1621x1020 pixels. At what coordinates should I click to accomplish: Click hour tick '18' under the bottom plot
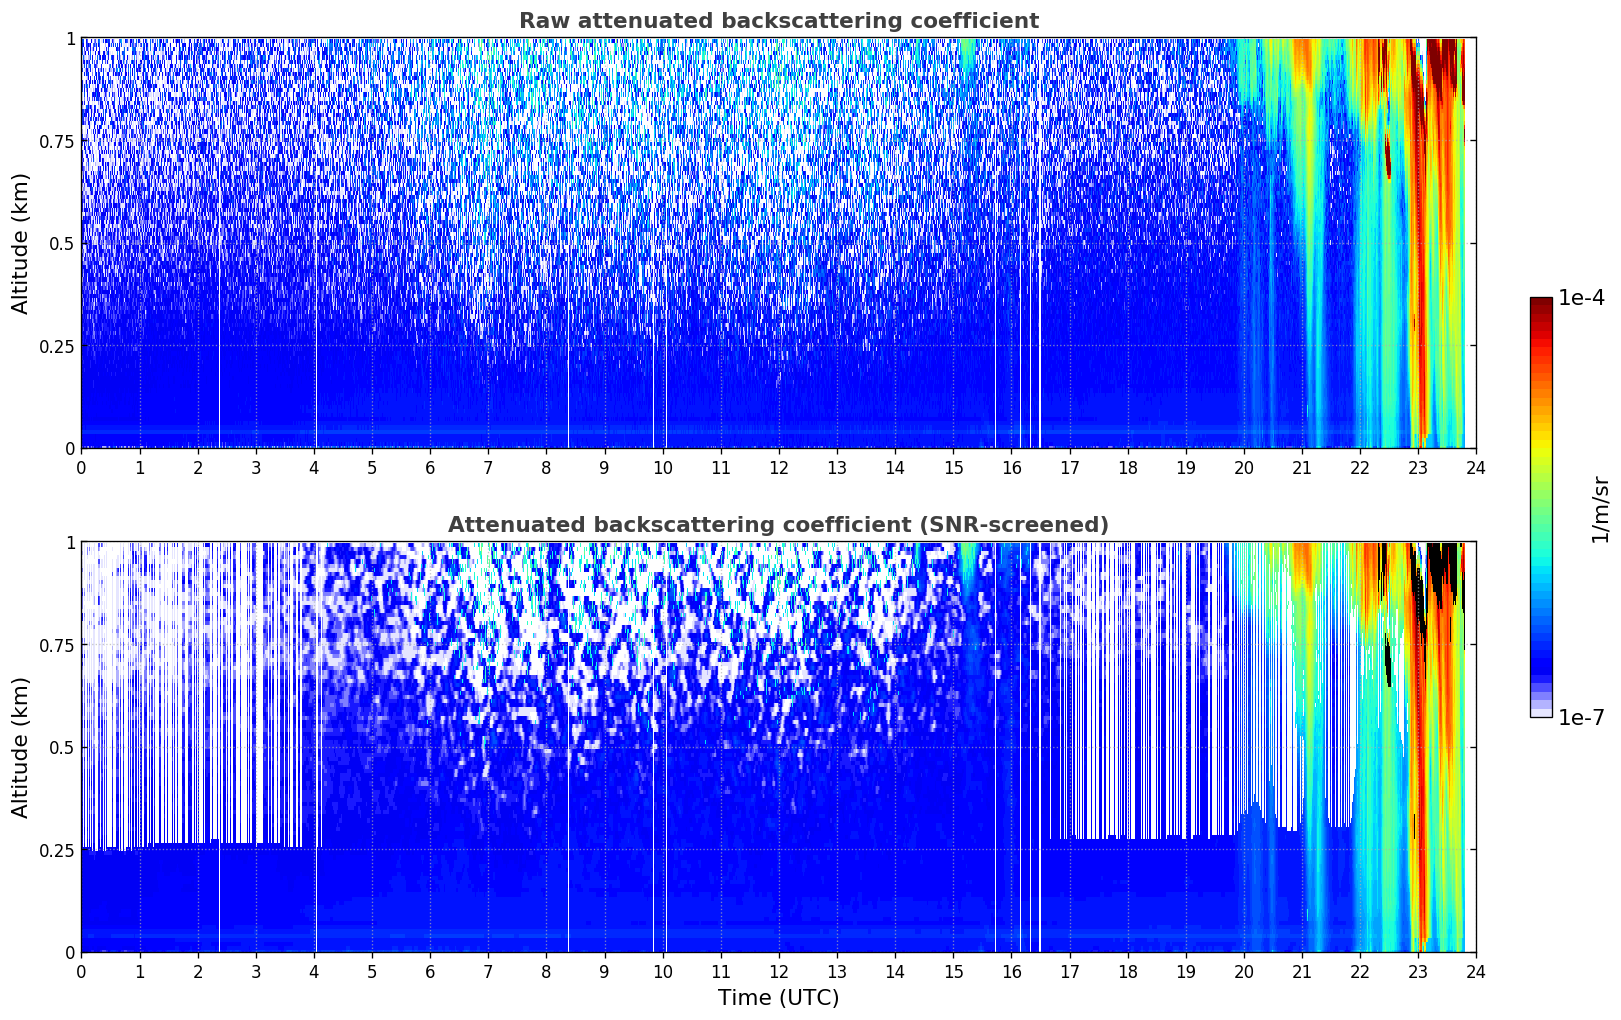(x=1127, y=971)
